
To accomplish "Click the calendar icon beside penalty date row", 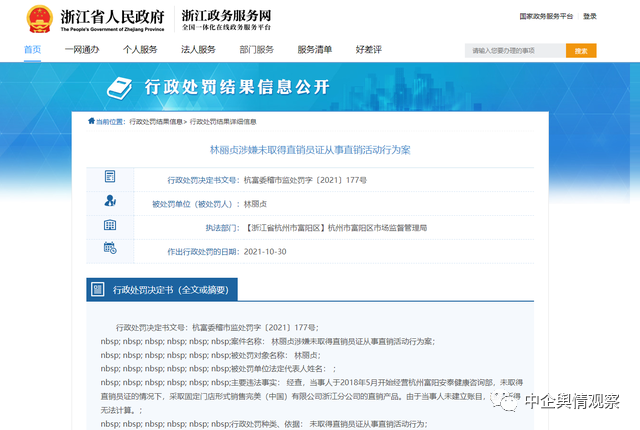I will (110, 248).
